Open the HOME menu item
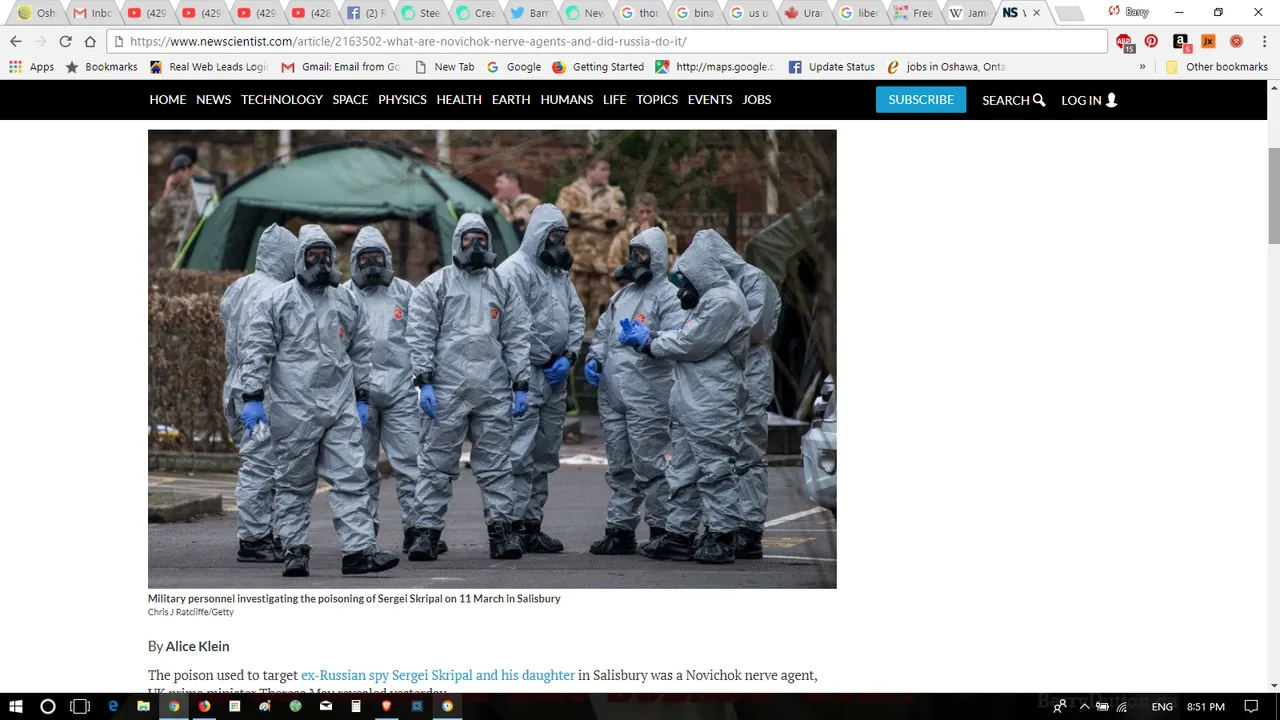 (168, 100)
